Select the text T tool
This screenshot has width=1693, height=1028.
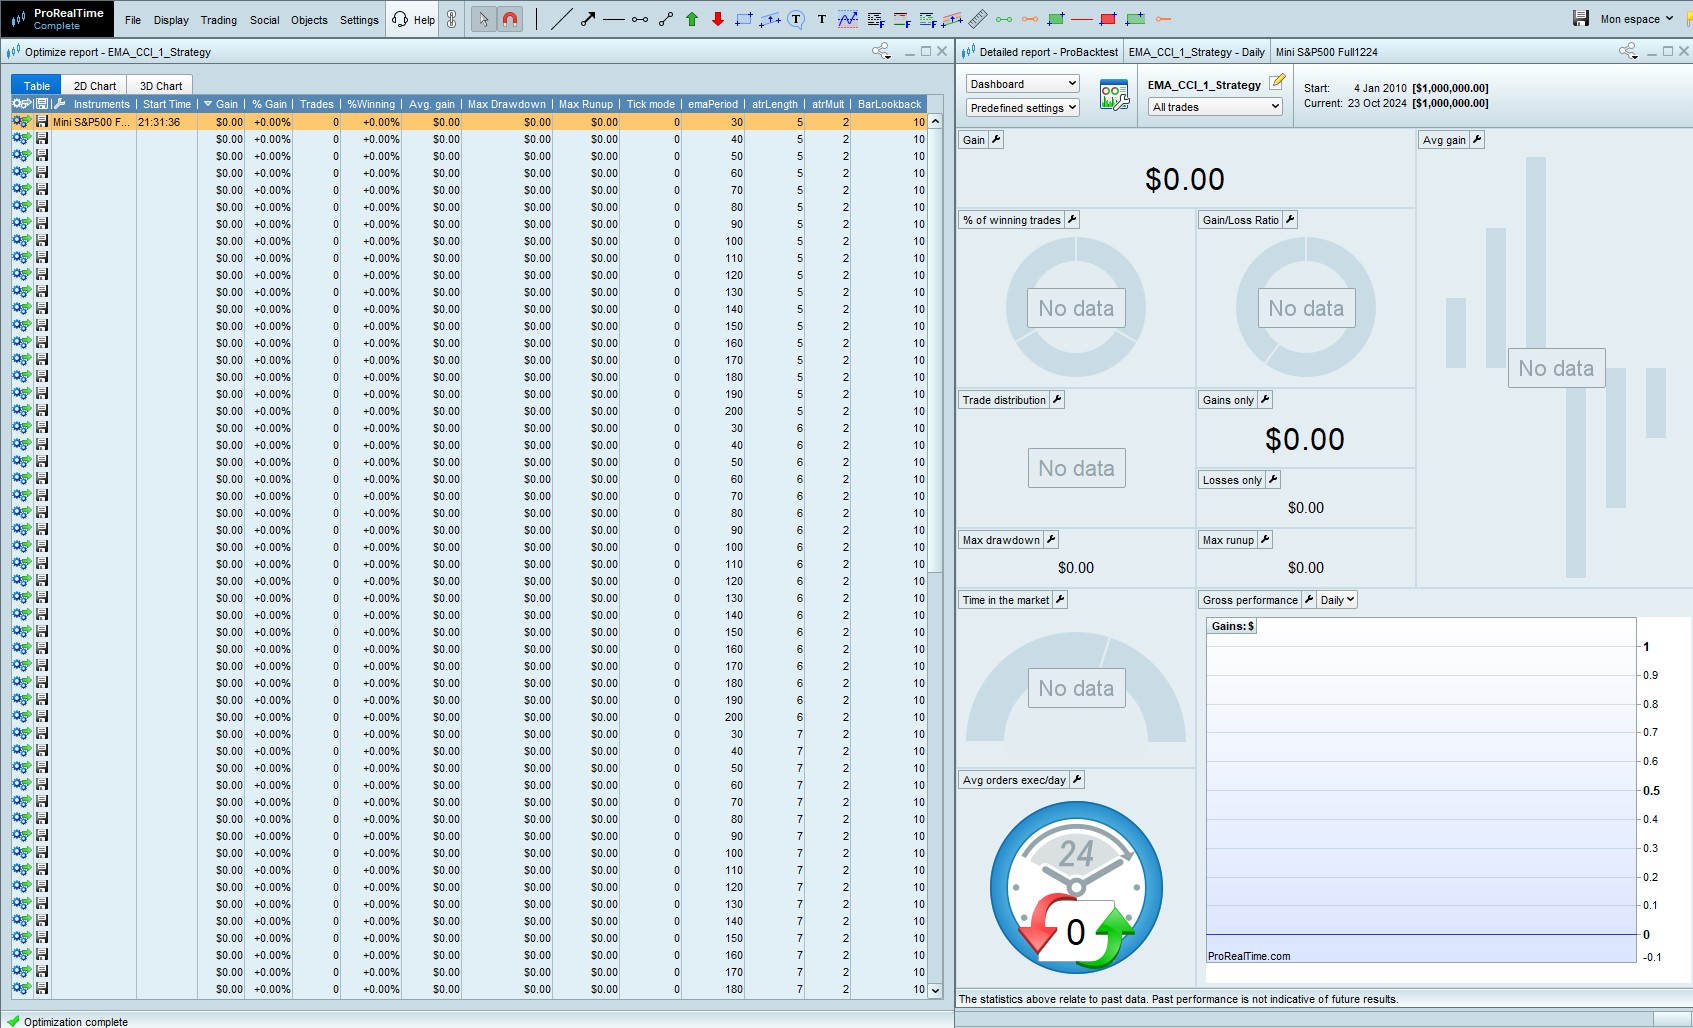point(822,19)
